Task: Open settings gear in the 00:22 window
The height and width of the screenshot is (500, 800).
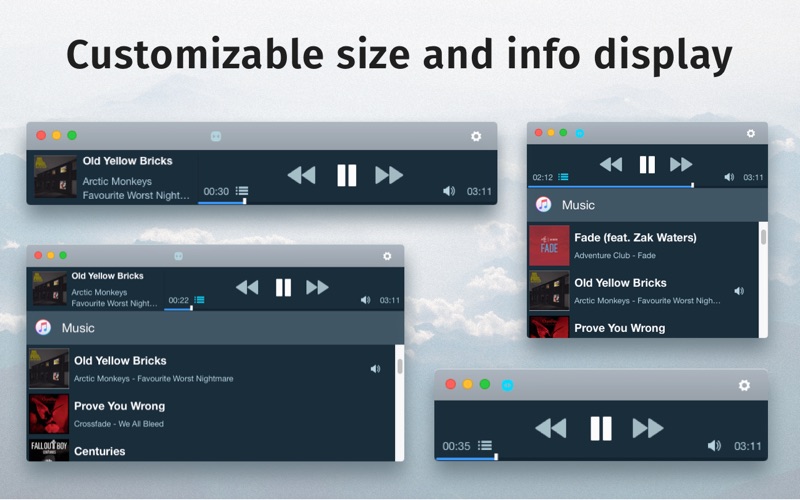Action: coord(387,256)
